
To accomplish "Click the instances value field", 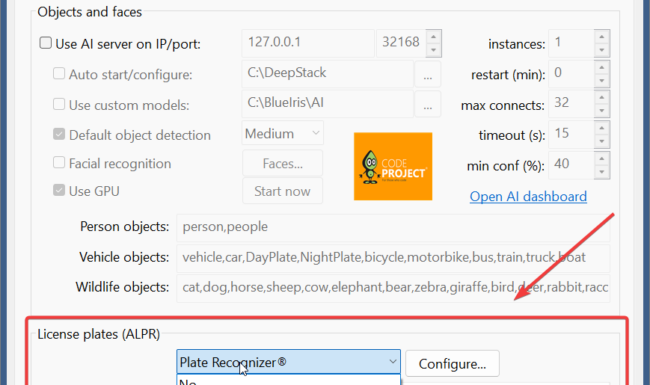I will point(571,43).
